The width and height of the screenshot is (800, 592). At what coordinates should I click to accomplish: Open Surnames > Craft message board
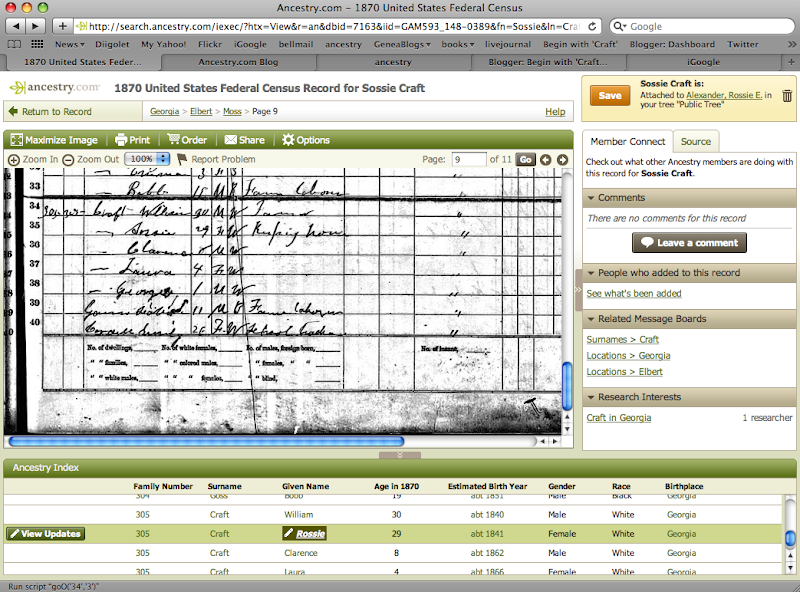point(622,339)
